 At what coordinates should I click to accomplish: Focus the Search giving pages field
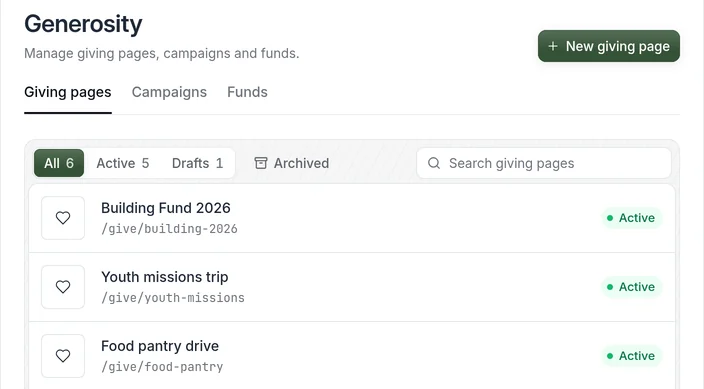pos(544,163)
